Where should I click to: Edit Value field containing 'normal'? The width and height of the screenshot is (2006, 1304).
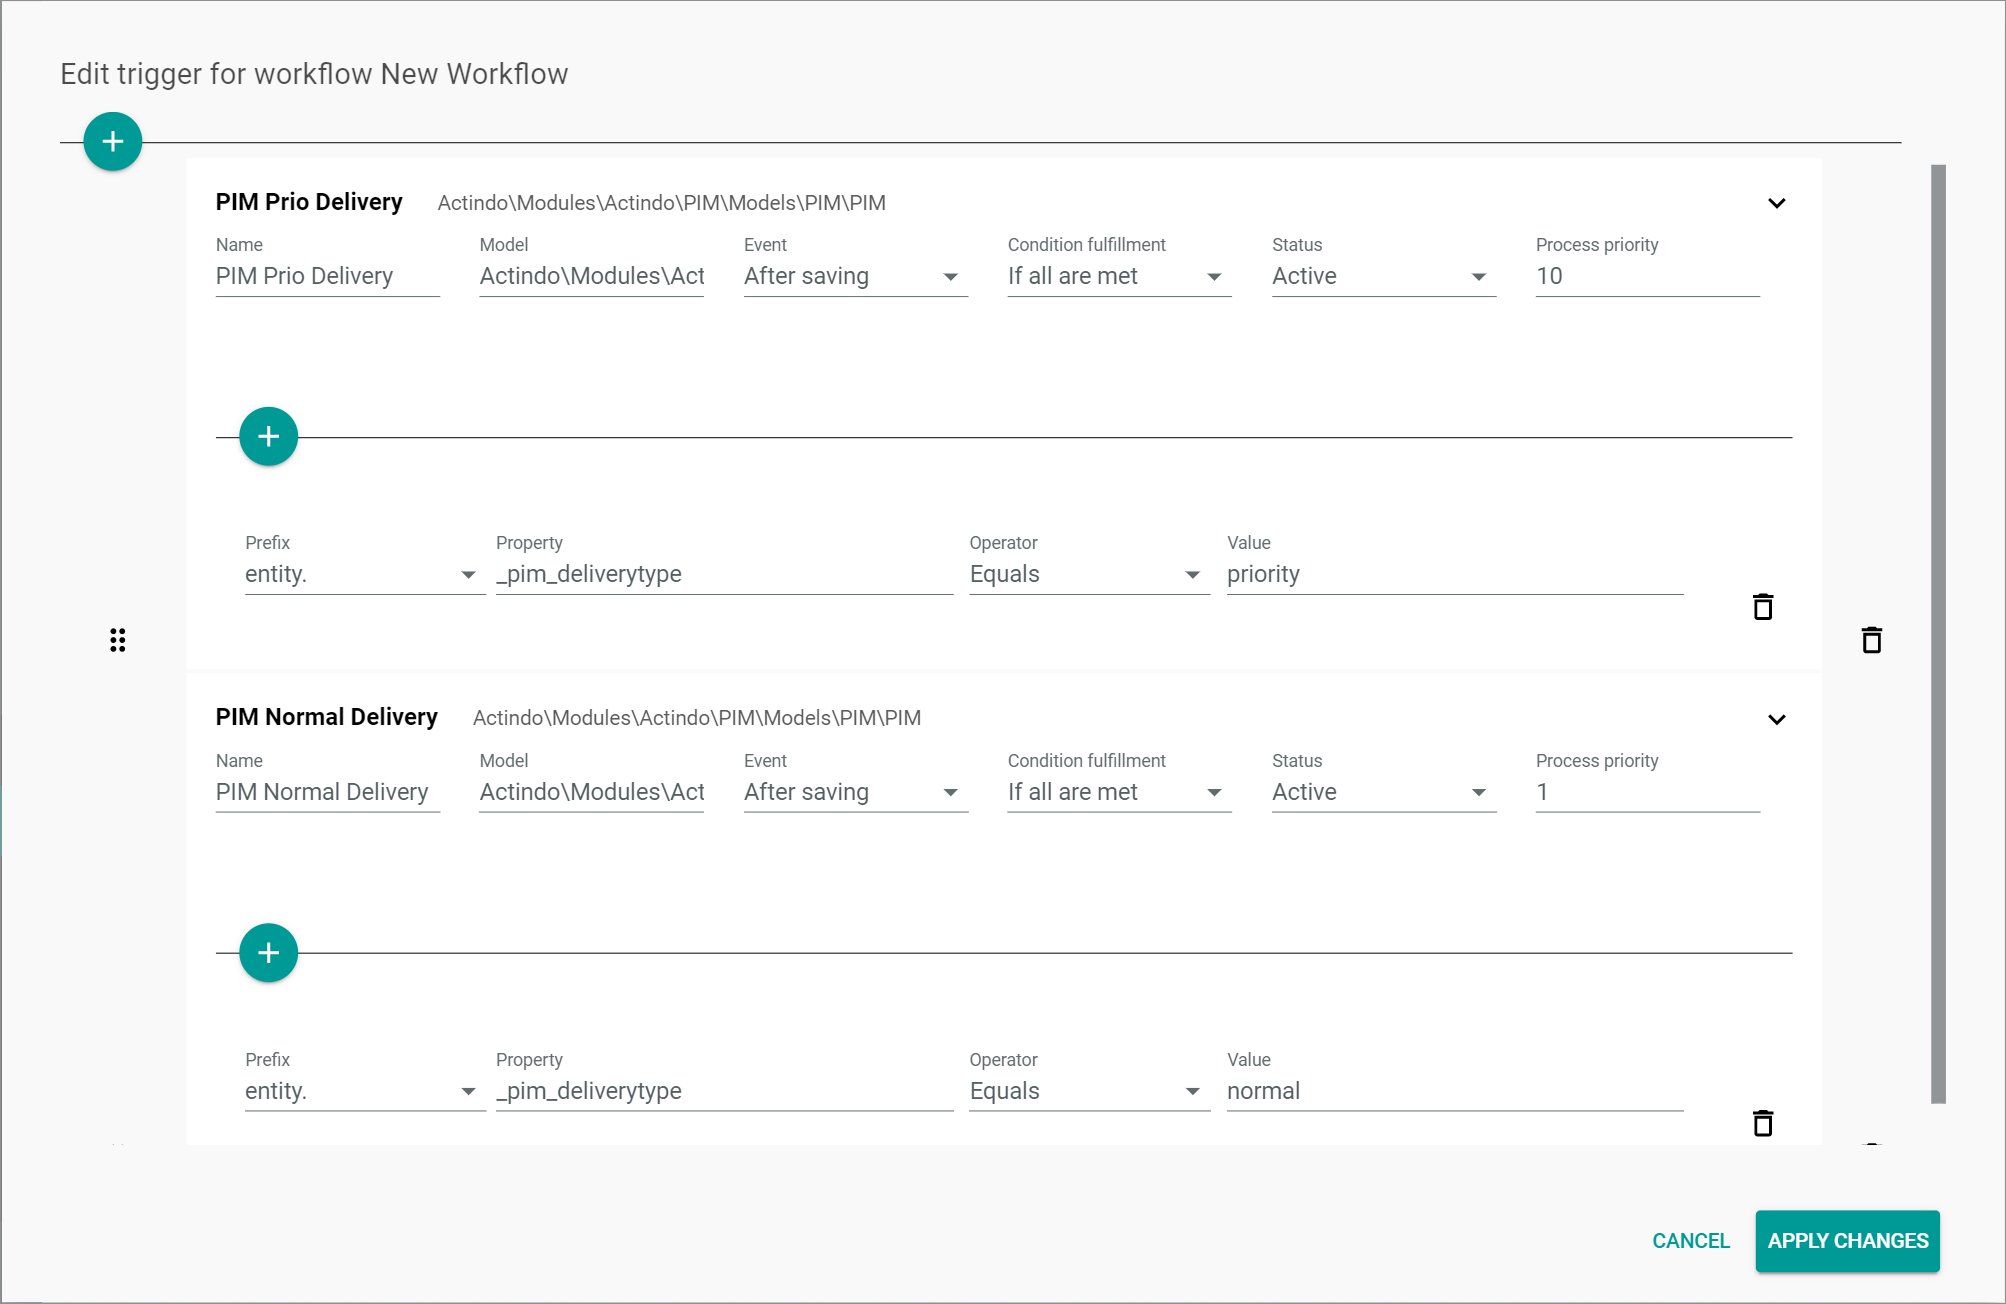pos(1455,1091)
